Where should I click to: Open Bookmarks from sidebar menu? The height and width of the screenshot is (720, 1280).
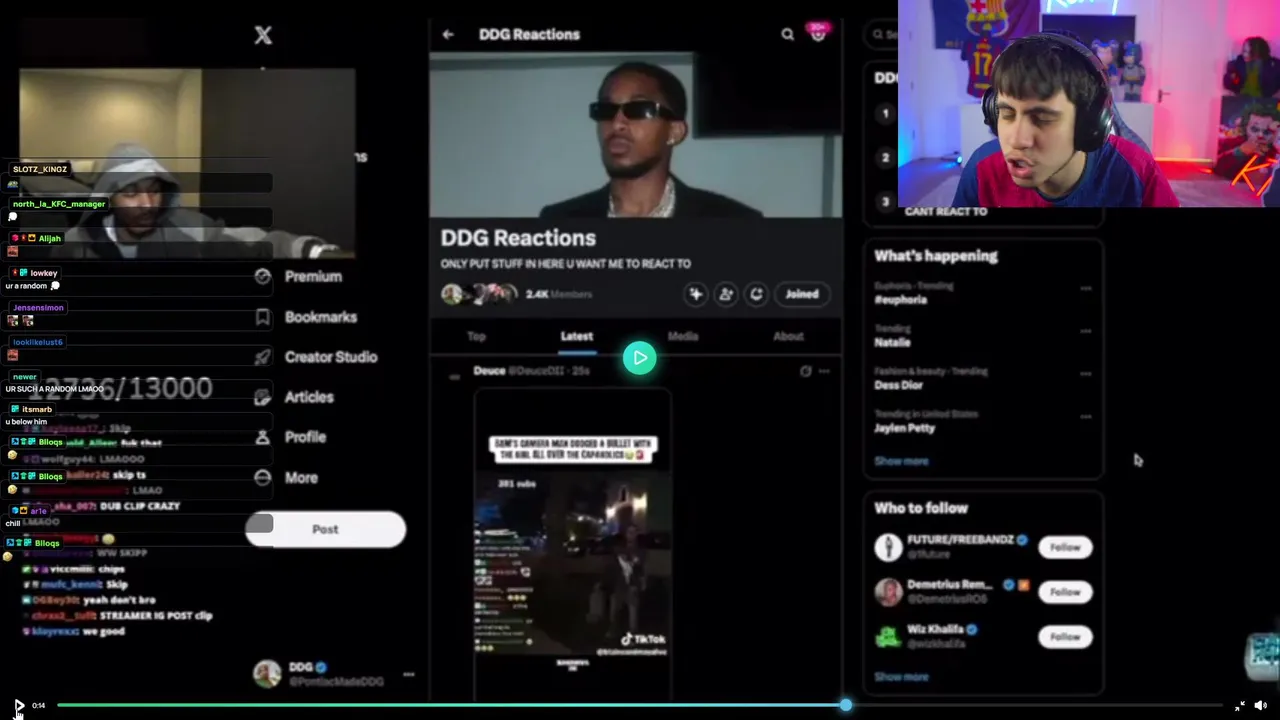320,317
